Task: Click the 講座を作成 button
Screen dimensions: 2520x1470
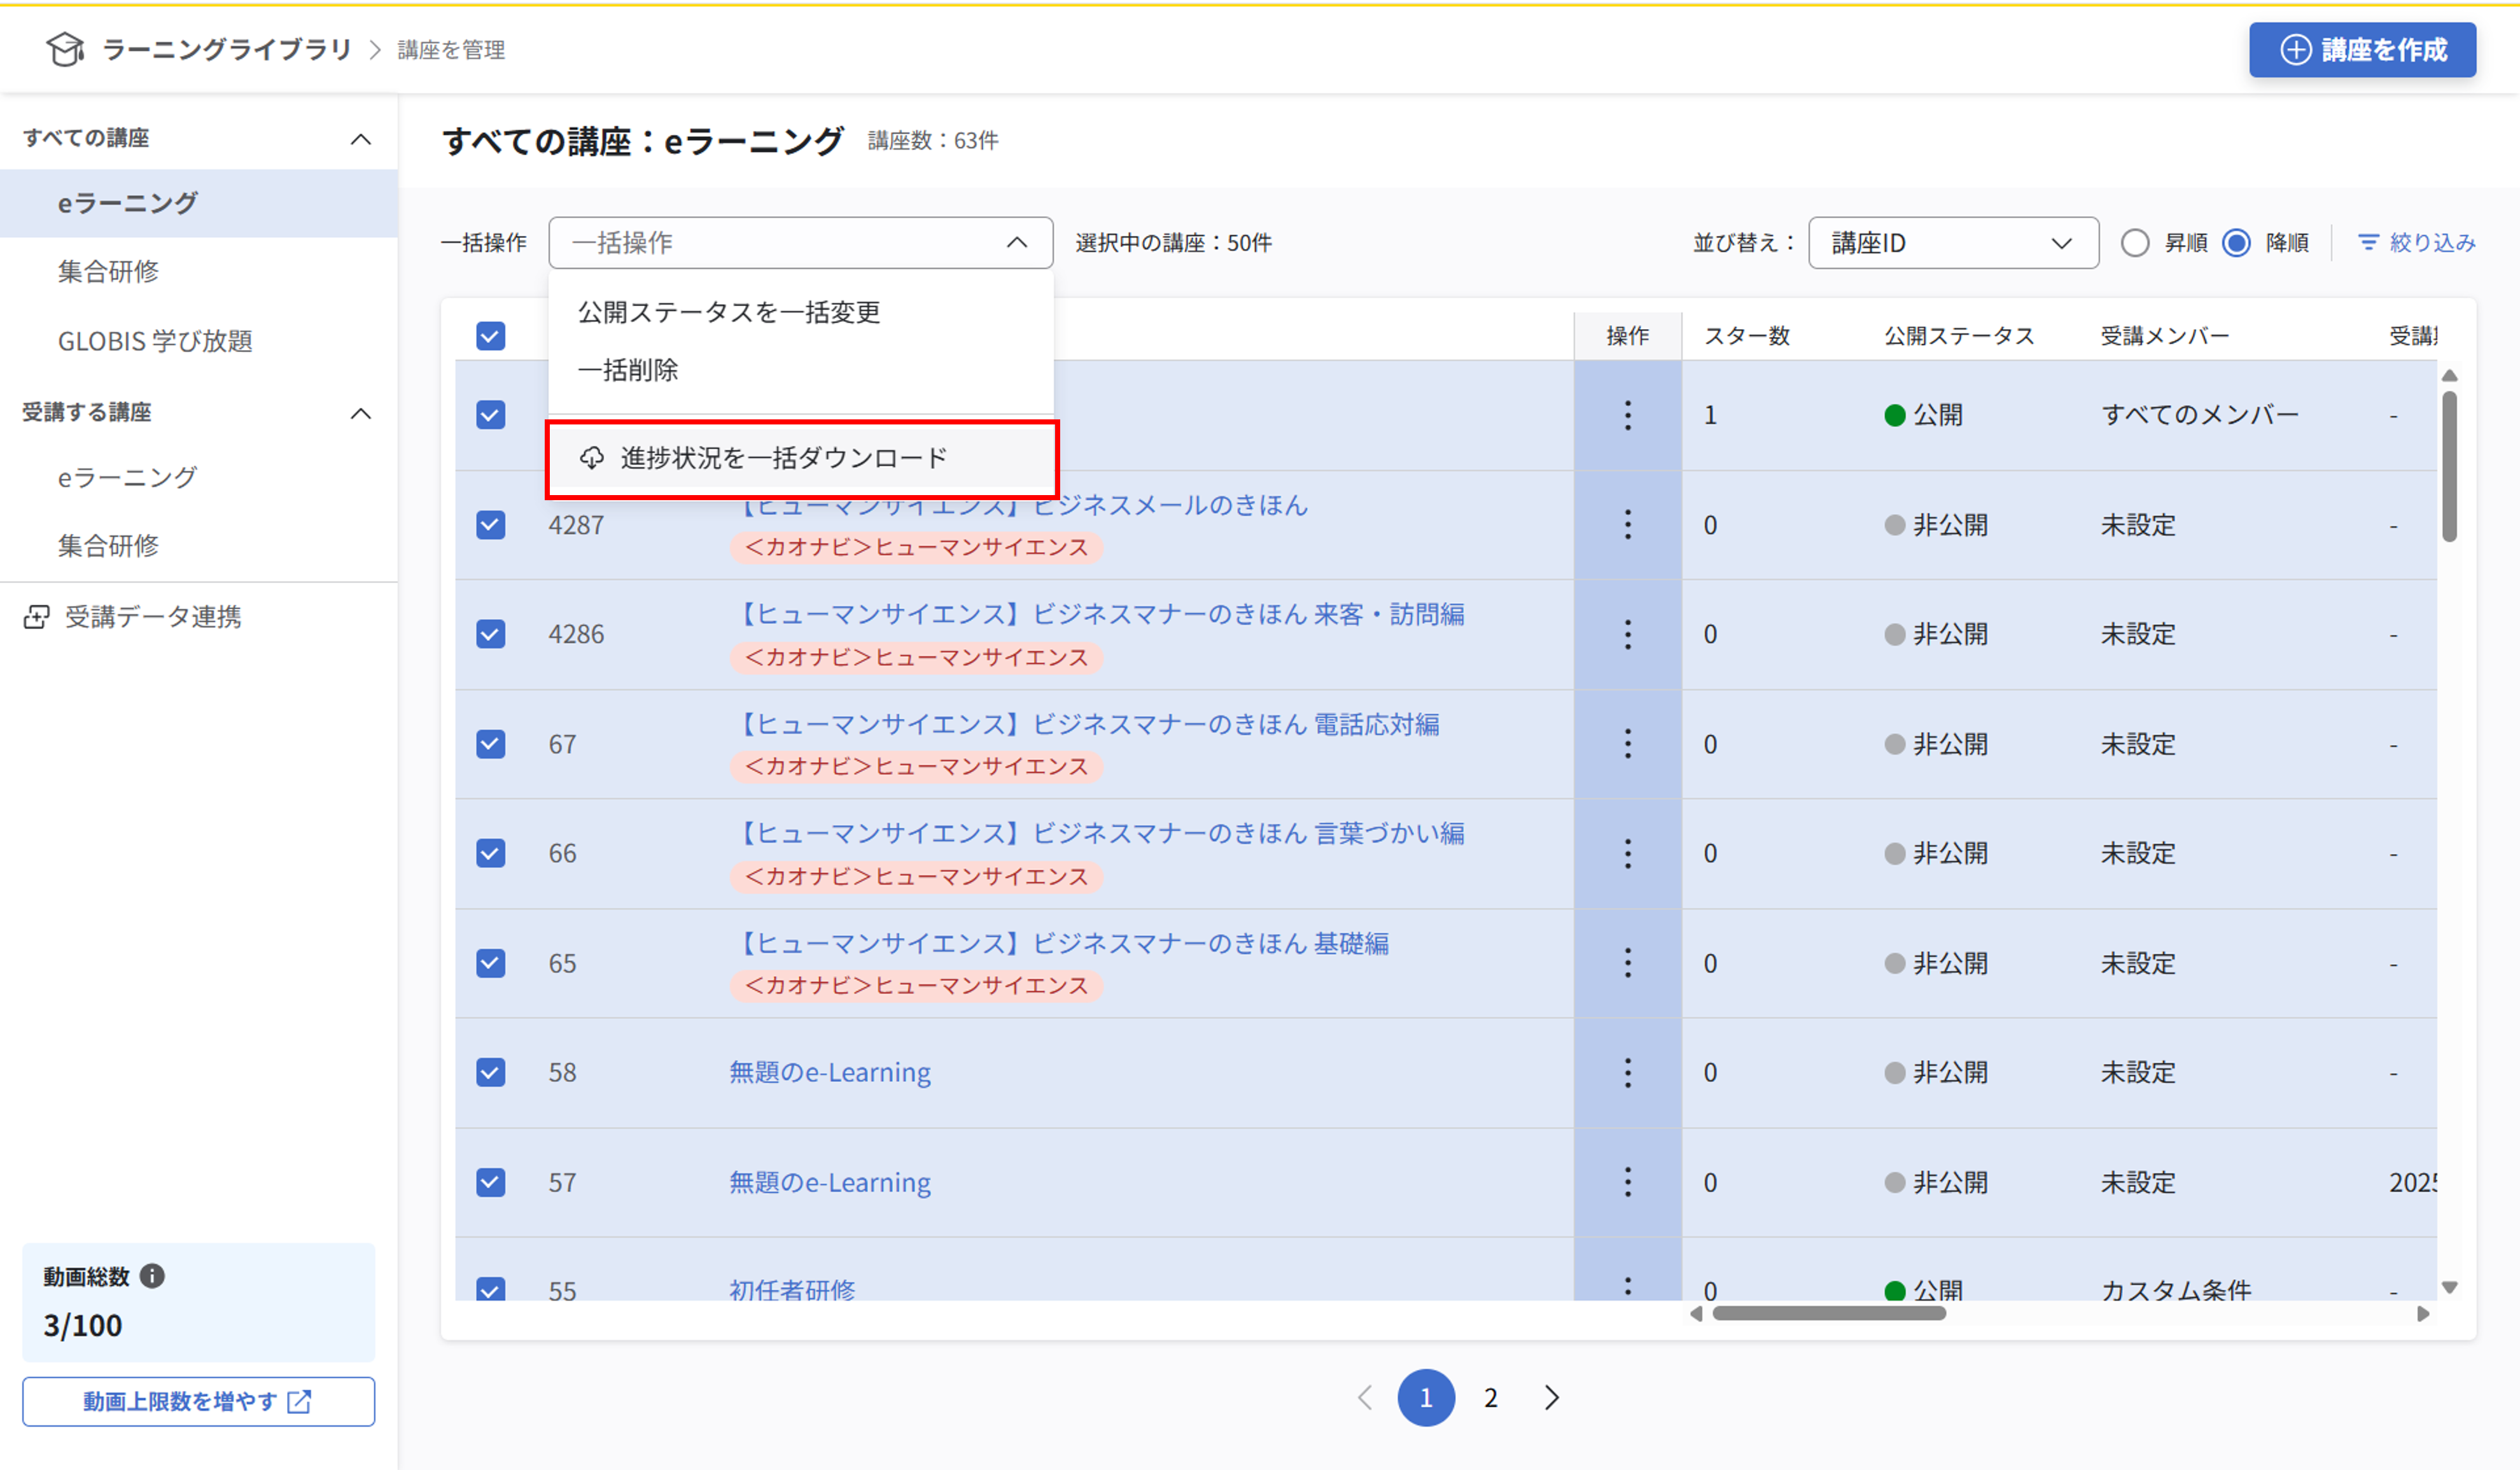Action: [2362, 50]
